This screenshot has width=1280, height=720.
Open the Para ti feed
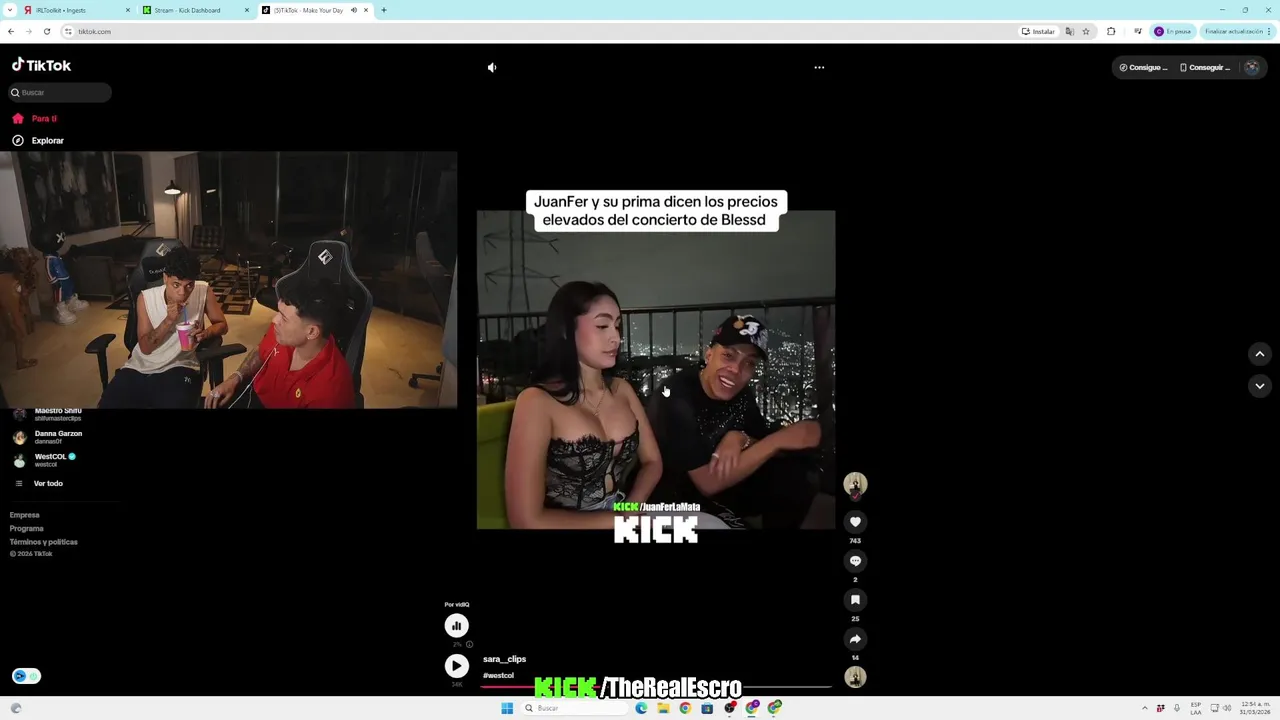coord(35,118)
